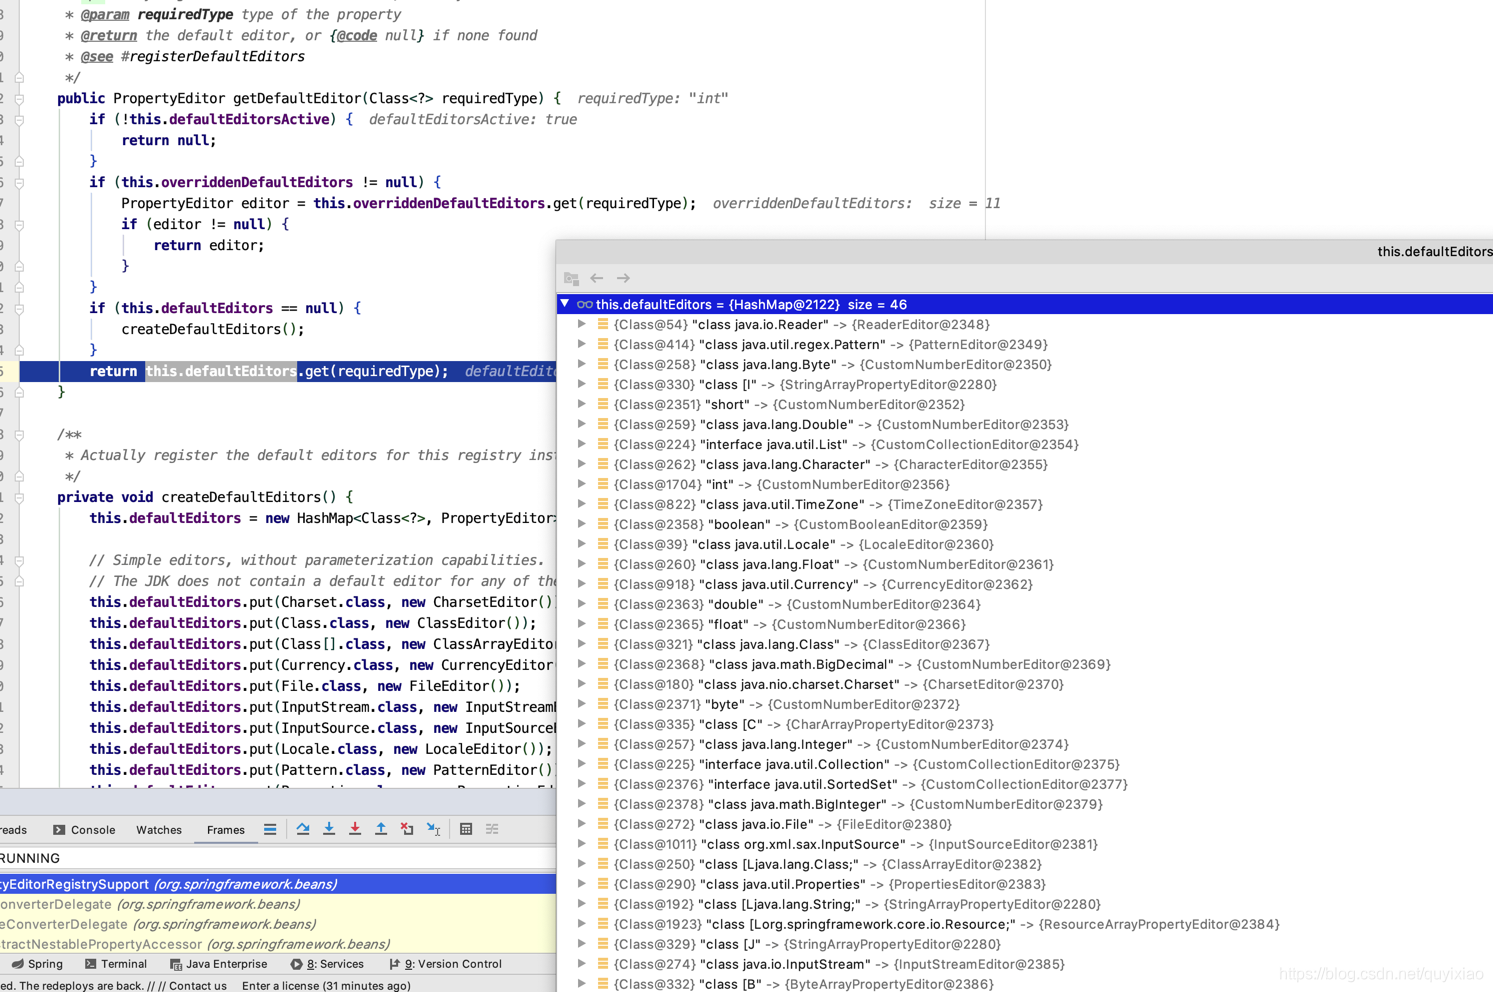Expand the org.xml.sax.InputSource entry
Image resolution: width=1493 pixels, height=992 pixels.
point(582,844)
